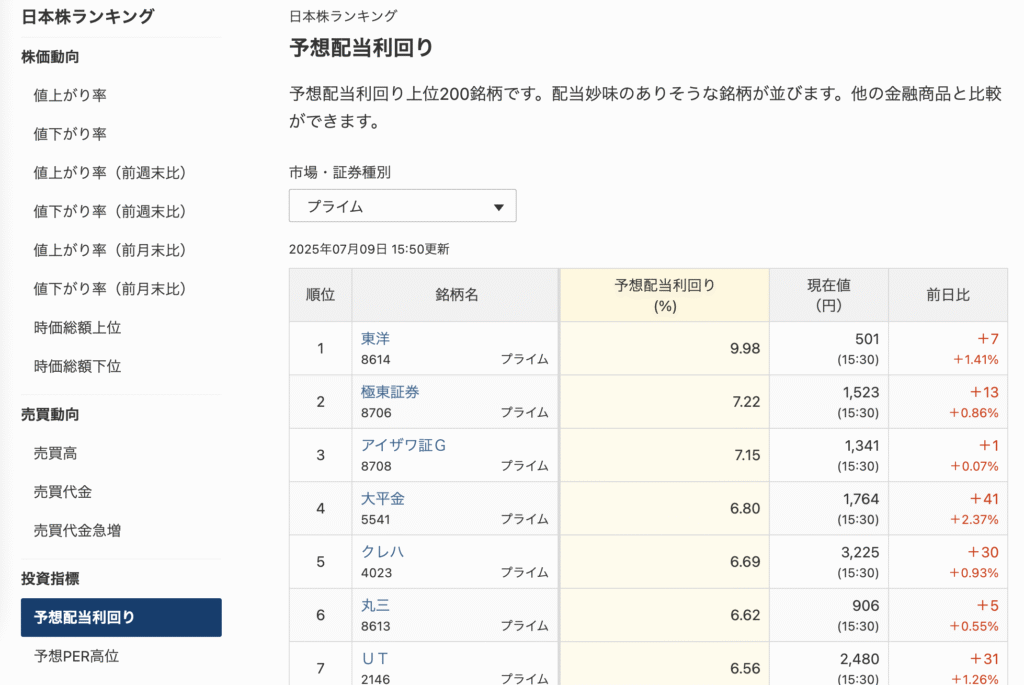
Task: Click current price 1,341
Action: click(861, 446)
